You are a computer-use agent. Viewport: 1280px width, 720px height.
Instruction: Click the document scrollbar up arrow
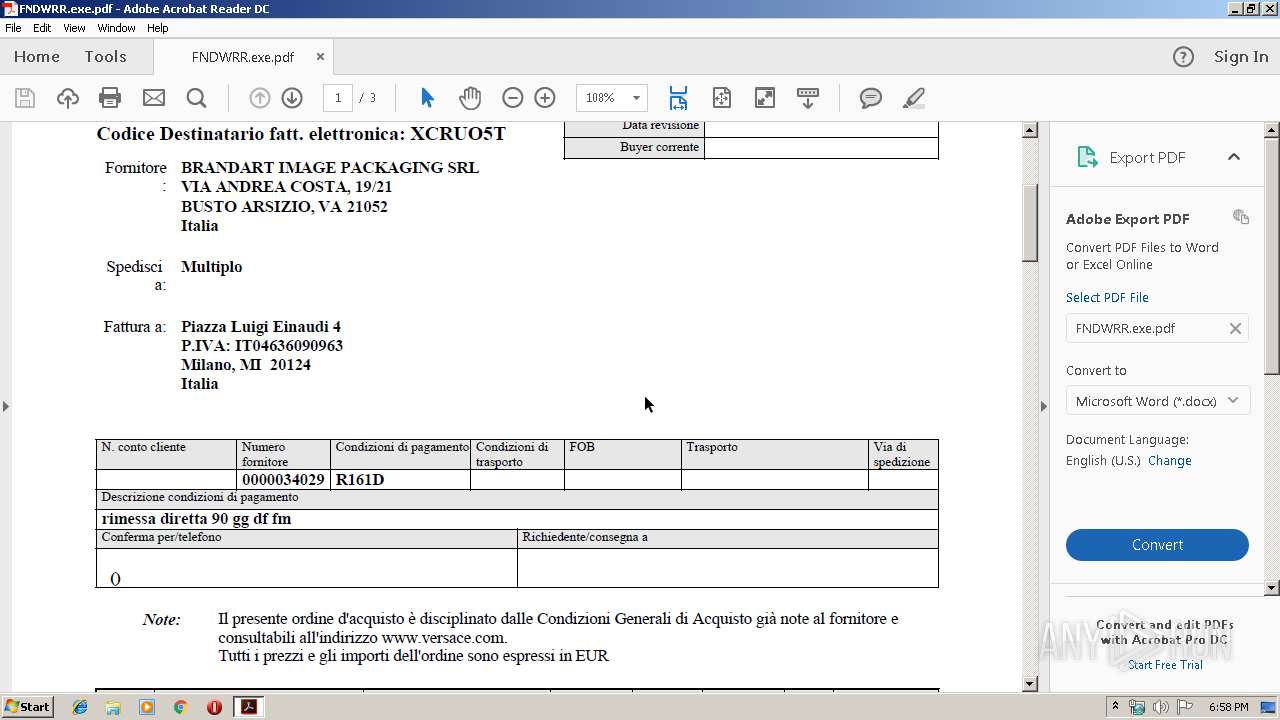[1030, 130]
